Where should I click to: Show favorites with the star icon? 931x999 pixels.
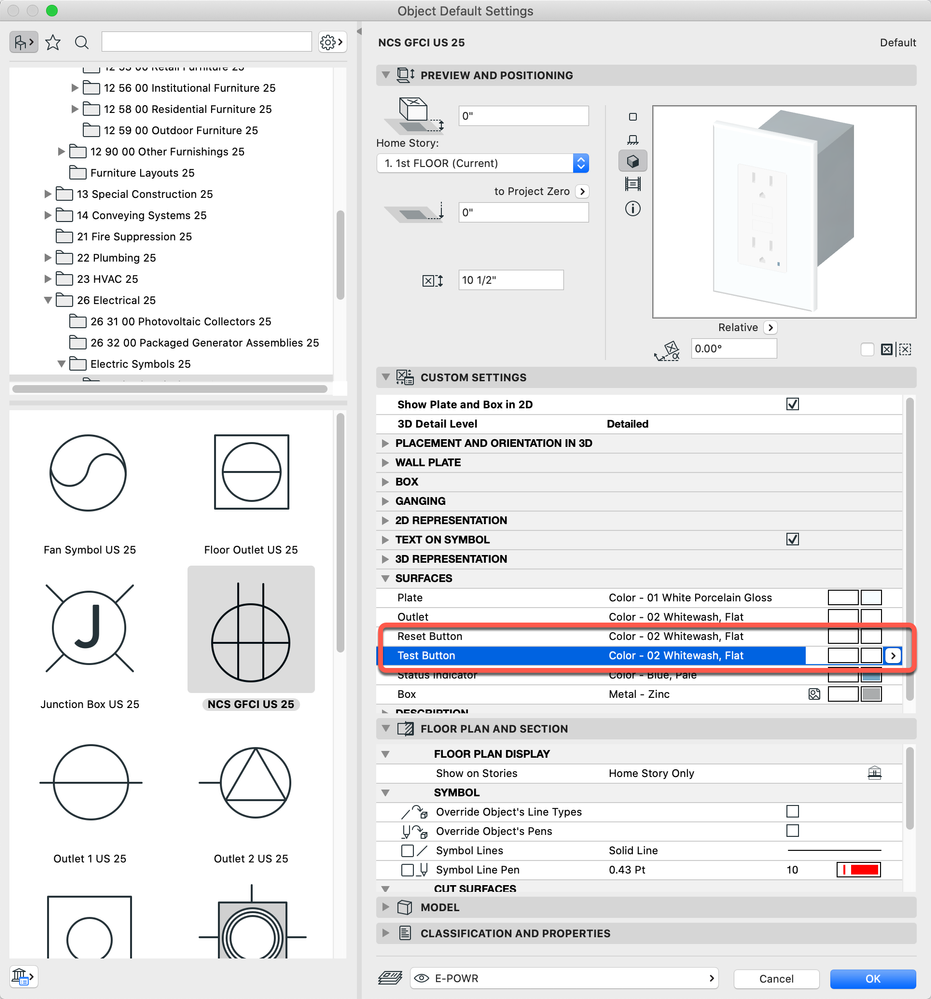pyautogui.click(x=53, y=43)
